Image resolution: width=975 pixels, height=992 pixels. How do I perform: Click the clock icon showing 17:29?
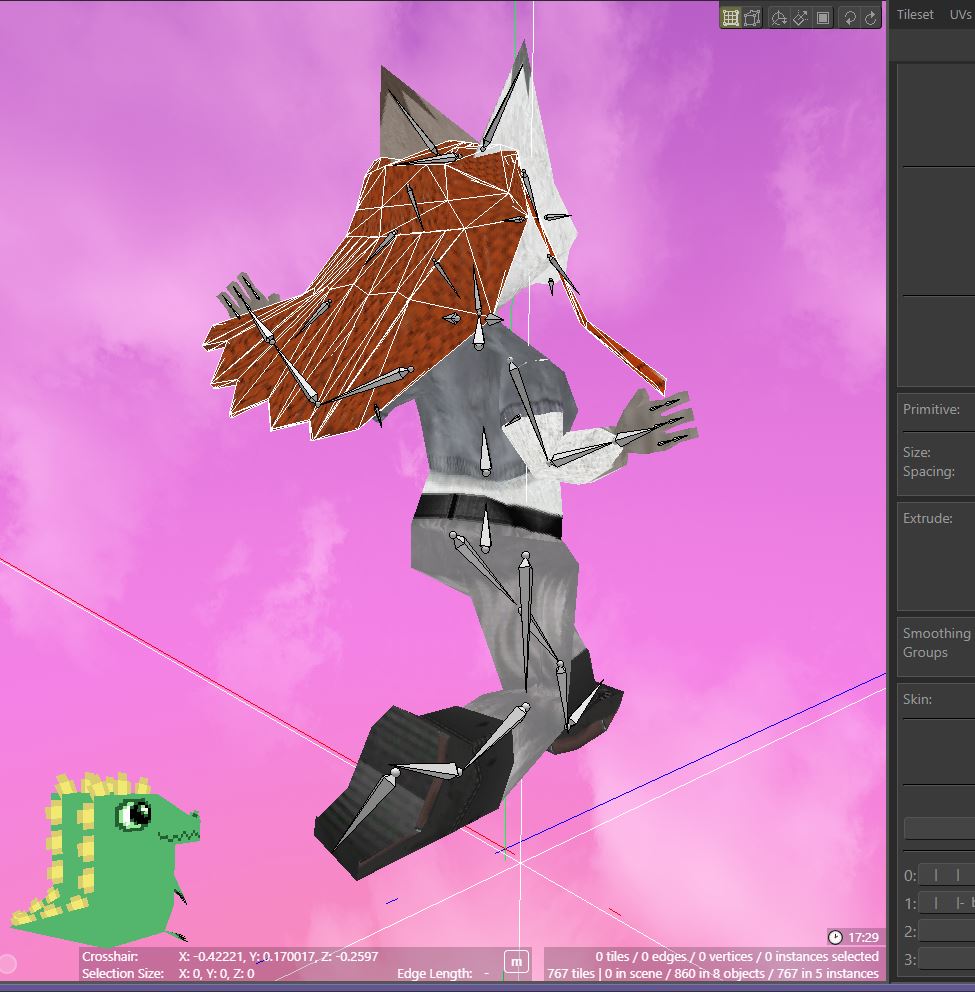pyautogui.click(x=836, y=938)
